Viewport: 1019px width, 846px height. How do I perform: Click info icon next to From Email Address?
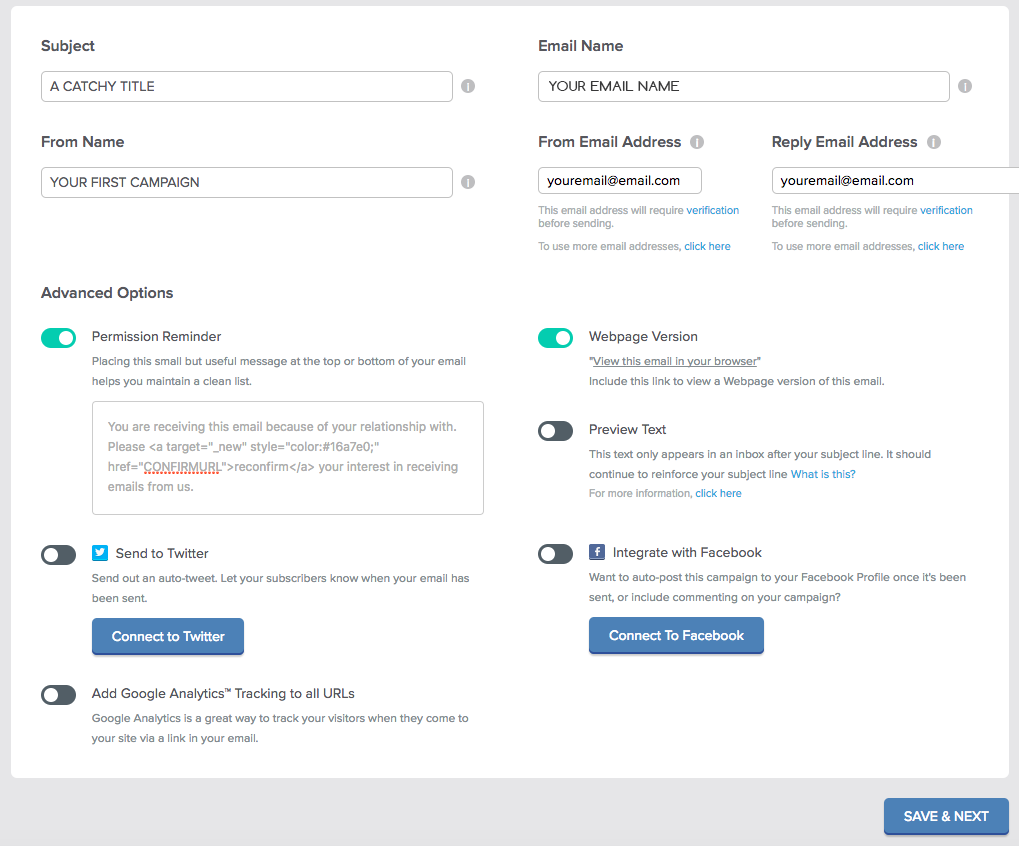coord(697,142)
